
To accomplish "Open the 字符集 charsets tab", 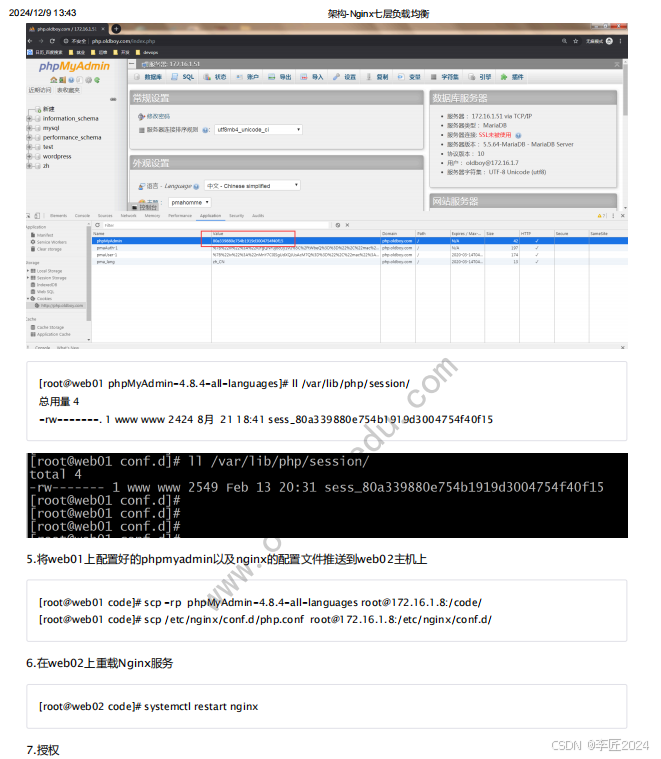I will click(x=445, y=77).
